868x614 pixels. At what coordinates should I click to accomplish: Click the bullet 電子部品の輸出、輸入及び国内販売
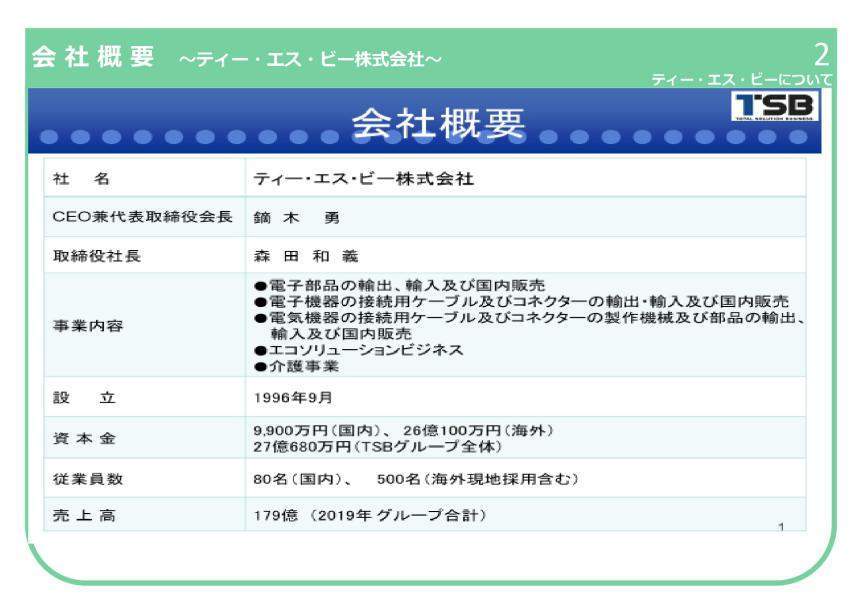coord(400,286)
